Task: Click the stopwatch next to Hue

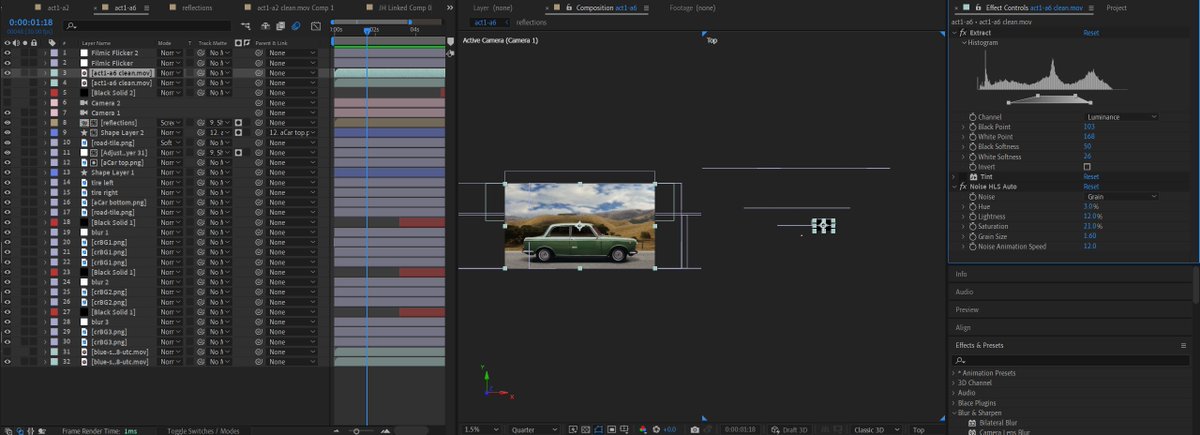Action: 971,206
